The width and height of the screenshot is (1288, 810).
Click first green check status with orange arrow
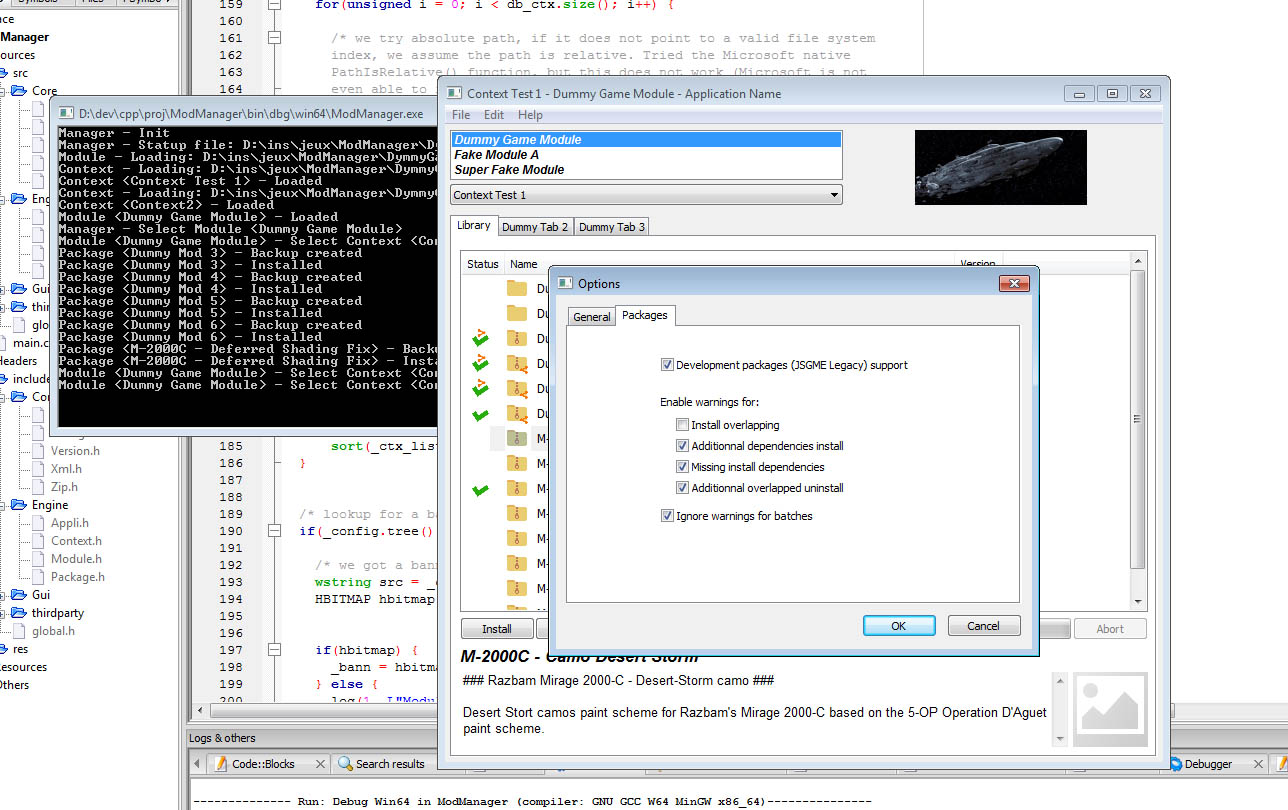(x=480, y=337)
